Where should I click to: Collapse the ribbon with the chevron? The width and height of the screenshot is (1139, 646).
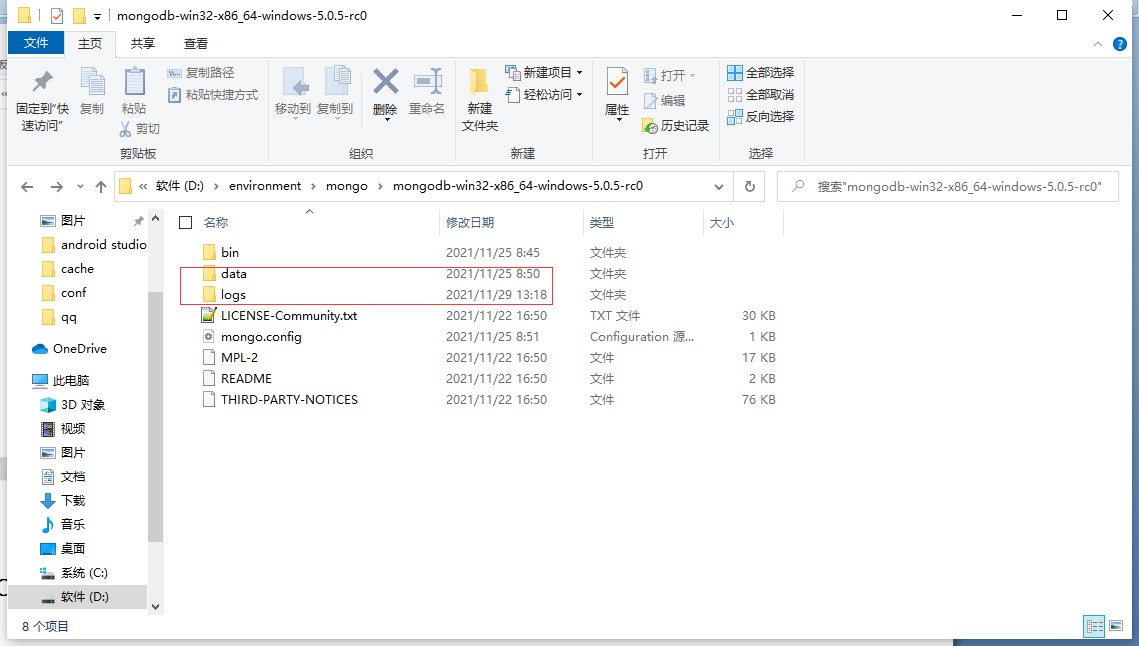[x=1098, y=44]
